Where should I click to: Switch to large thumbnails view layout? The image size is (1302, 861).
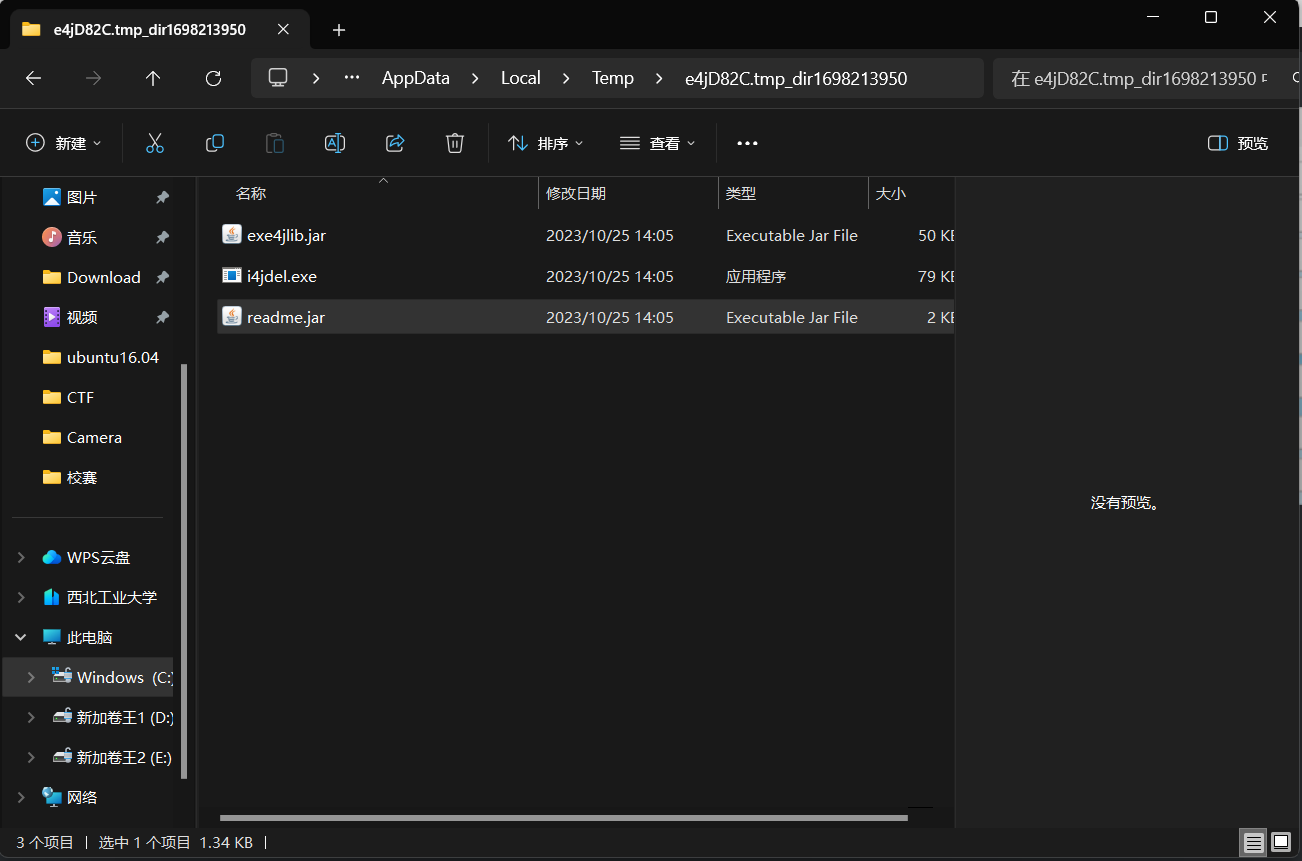point(1280,842)
